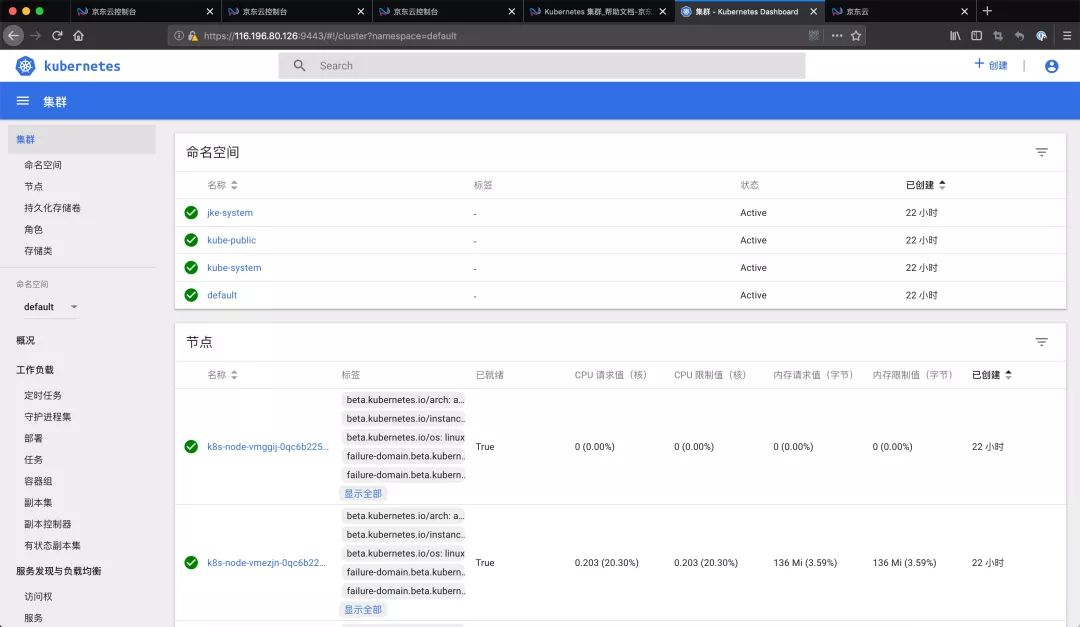Open 守护进程集 in sidebar
Image resolution: width=1080 pixels, height=627 pixels.
click(x=48, y=417)
